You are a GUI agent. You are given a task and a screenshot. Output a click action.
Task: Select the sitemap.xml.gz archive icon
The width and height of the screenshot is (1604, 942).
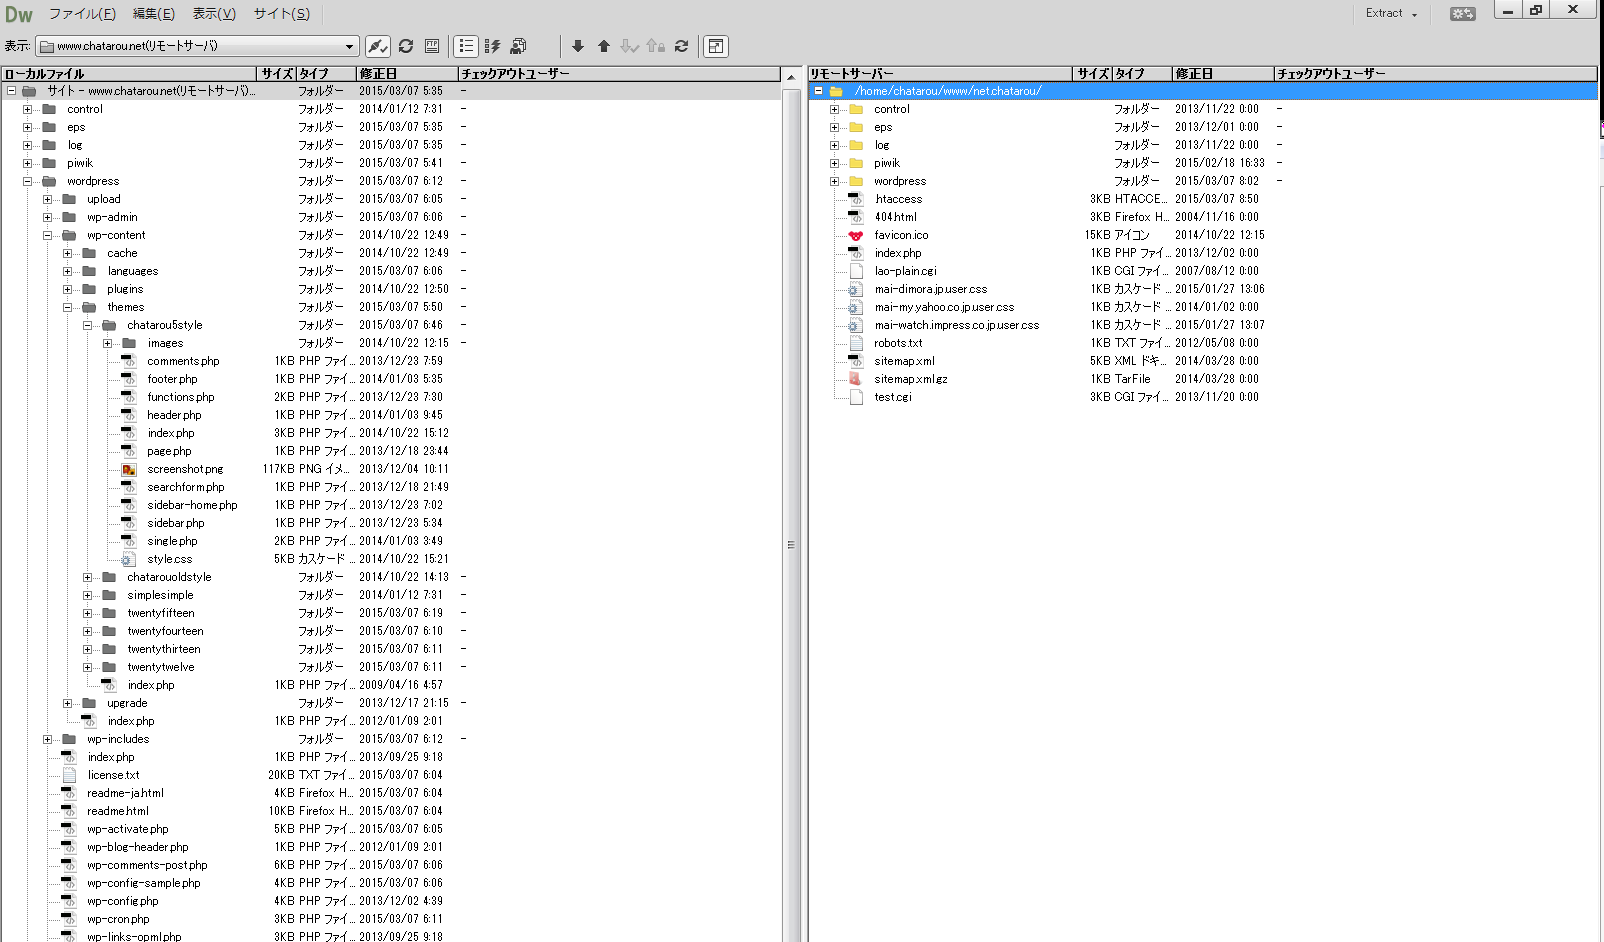tap(856, 379)
